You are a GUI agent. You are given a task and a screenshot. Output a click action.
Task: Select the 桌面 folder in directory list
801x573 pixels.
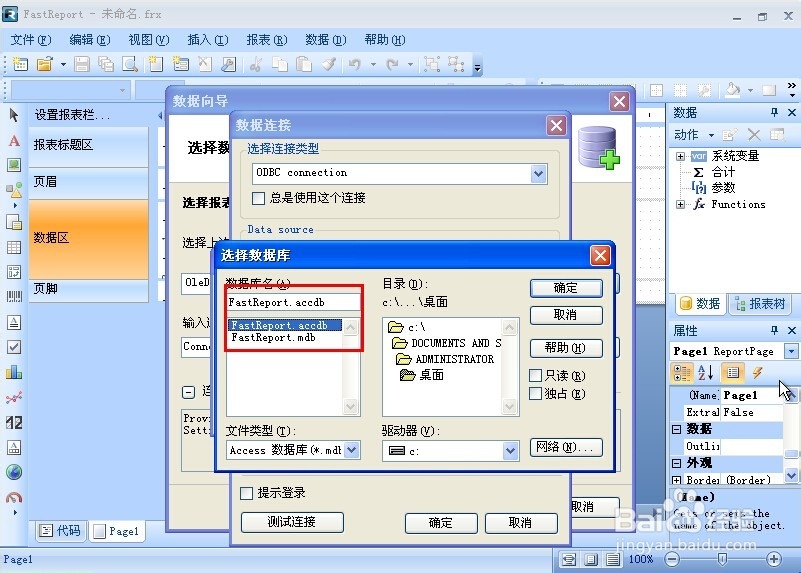click(x=422, y=375)
